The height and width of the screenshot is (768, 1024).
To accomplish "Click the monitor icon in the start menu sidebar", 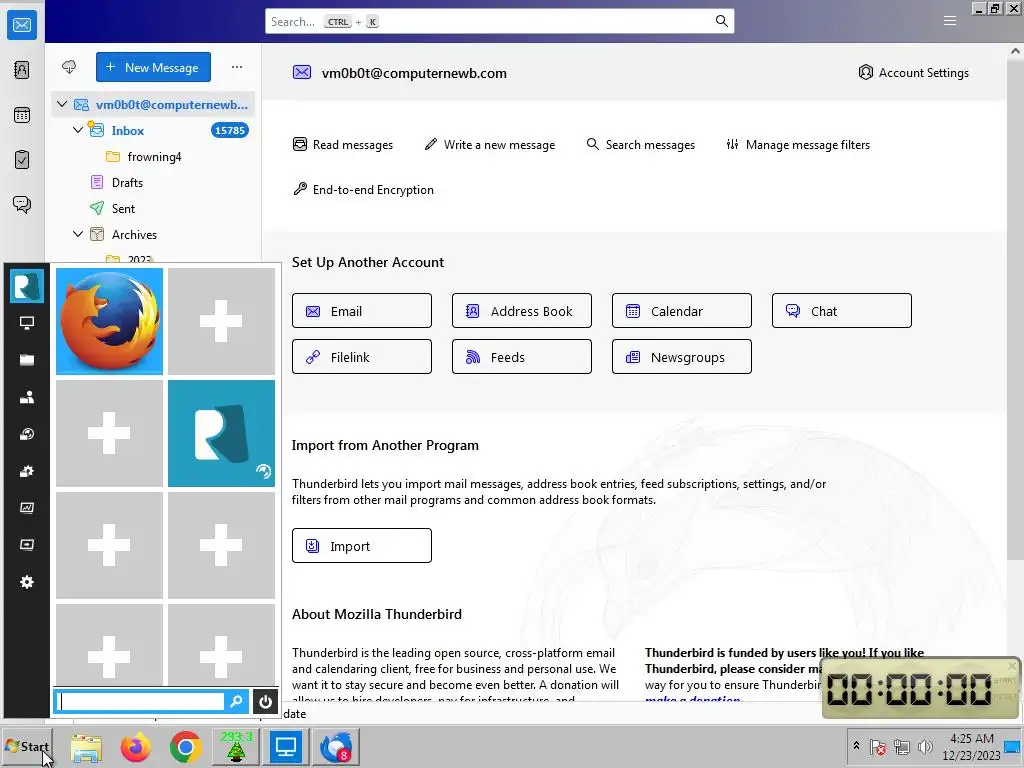I will pyautogui.click(x=27, y=323).
